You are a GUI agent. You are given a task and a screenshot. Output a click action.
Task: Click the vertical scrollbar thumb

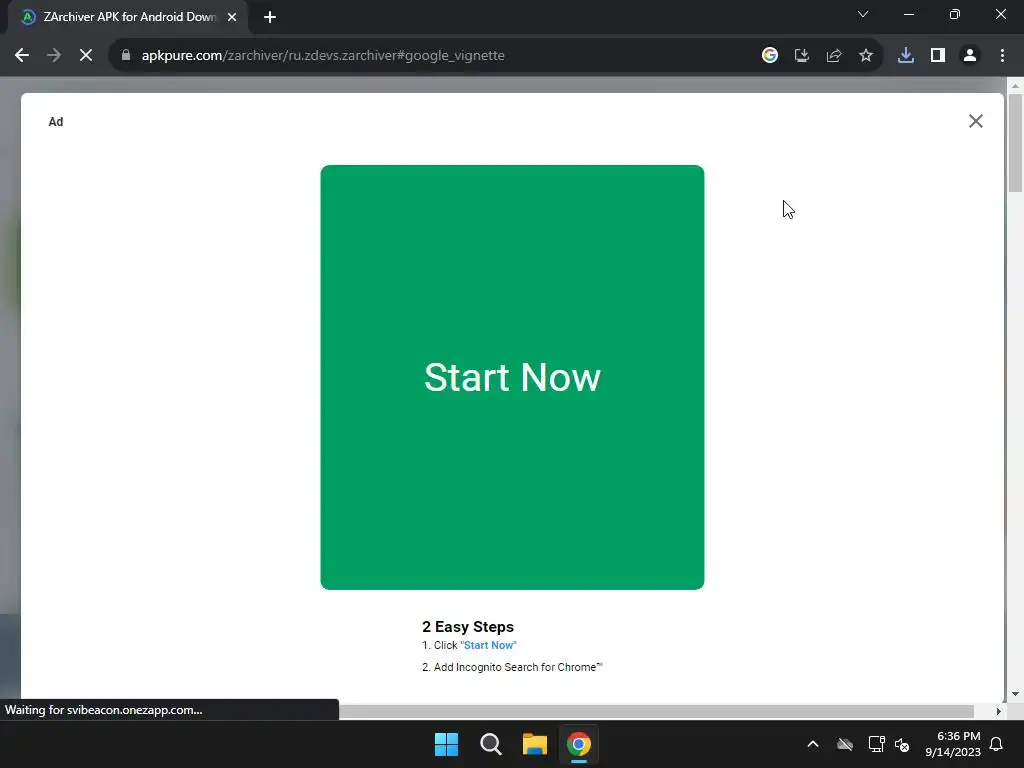[1015, 143]
